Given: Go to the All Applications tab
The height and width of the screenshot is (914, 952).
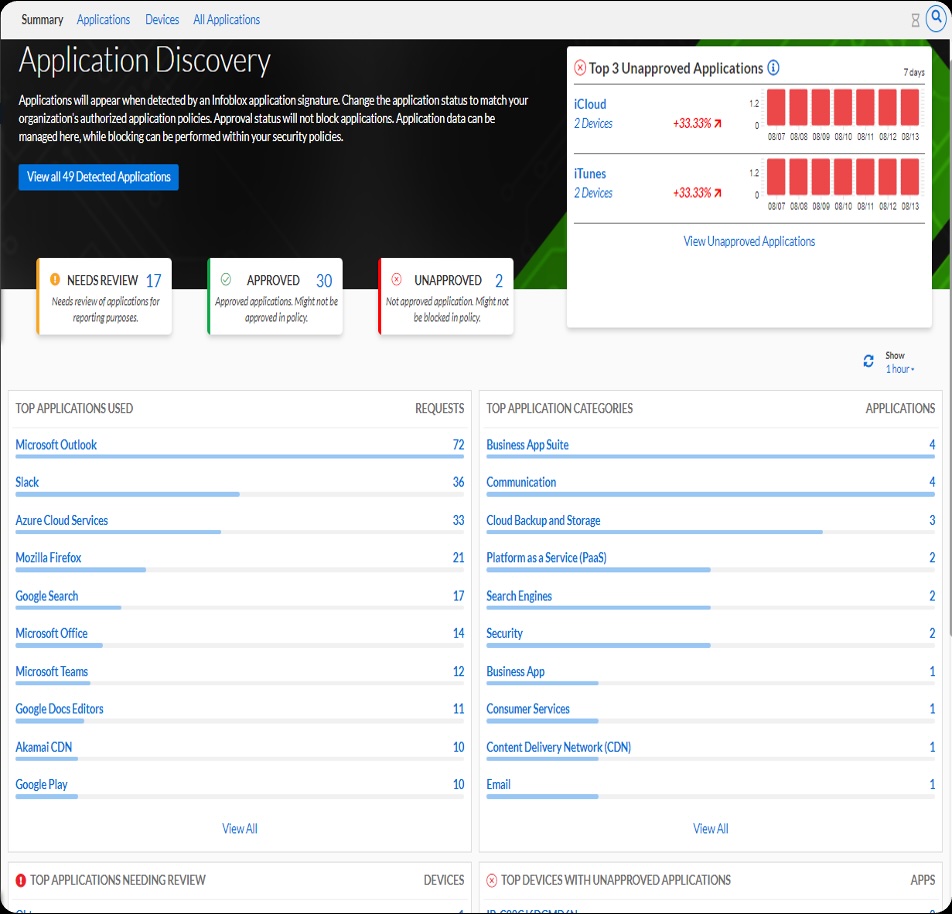Looking at the screenshot, I should 226,19.
